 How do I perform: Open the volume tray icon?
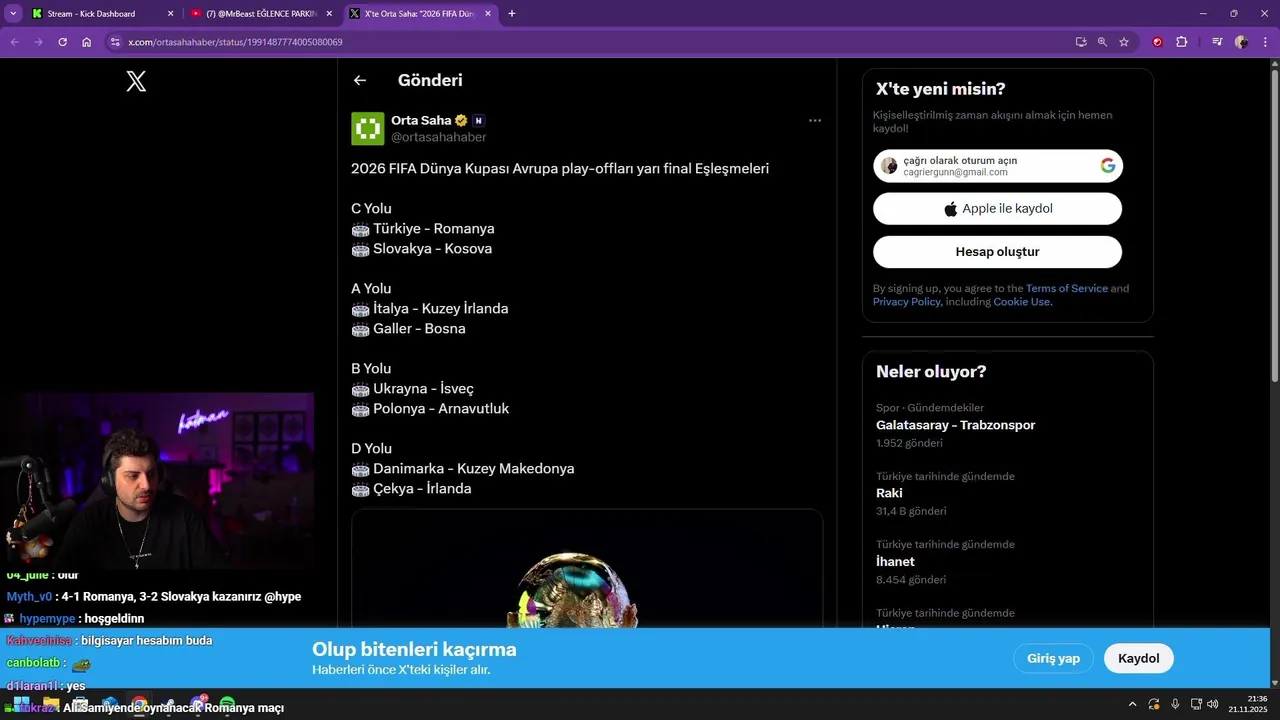click(1212, 704)
